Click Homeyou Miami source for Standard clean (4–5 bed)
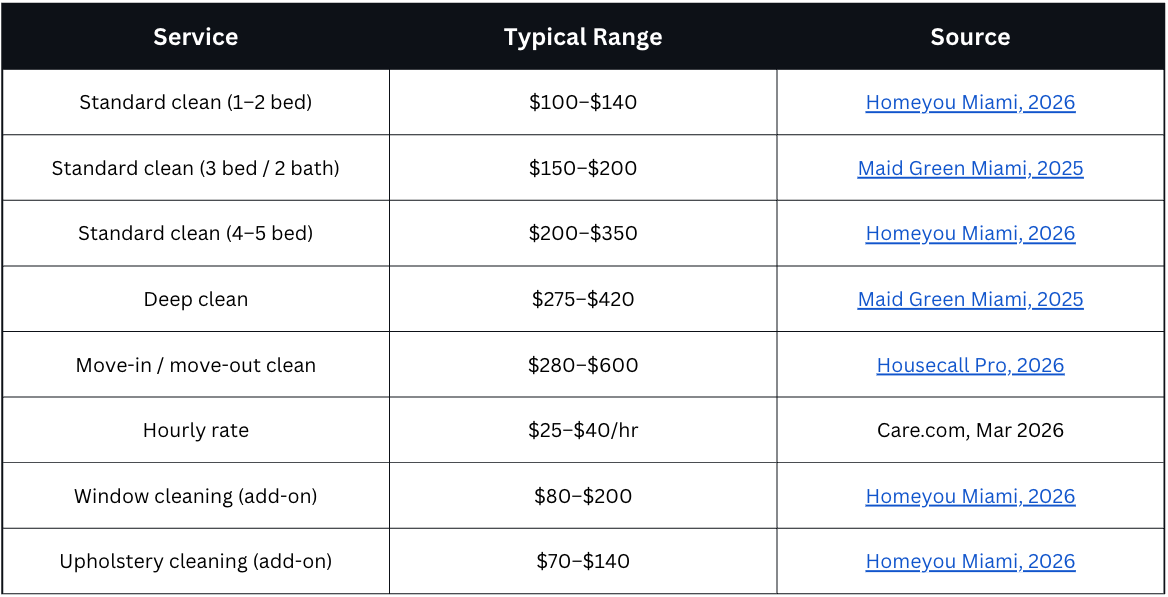Screen dimensions: 1168x597 (x=970, y=233)
